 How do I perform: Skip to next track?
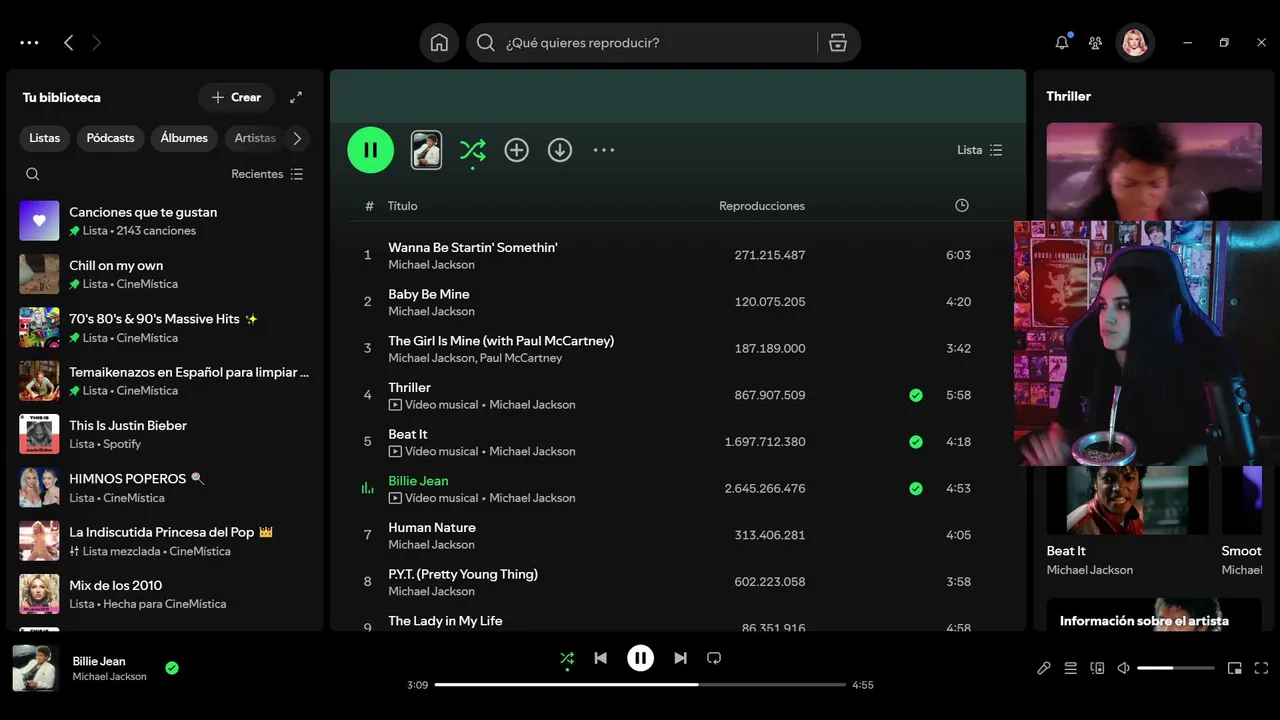coord(680,658)
